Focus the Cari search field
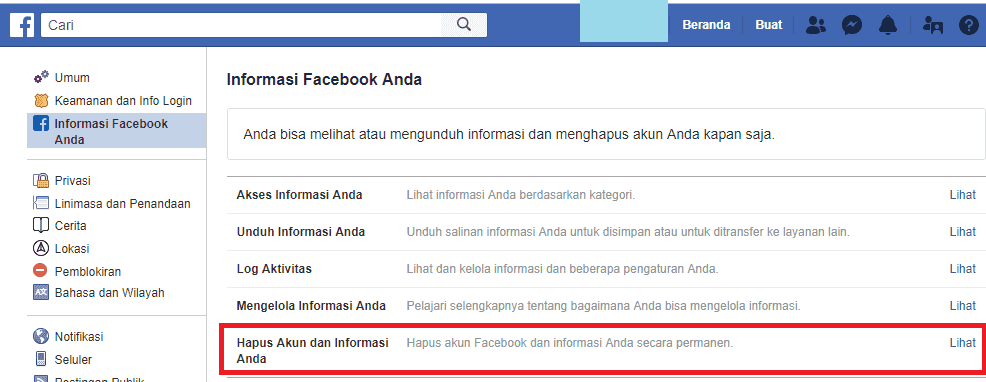This screenshot has height=382, width=986. click(x=241, y=25)
